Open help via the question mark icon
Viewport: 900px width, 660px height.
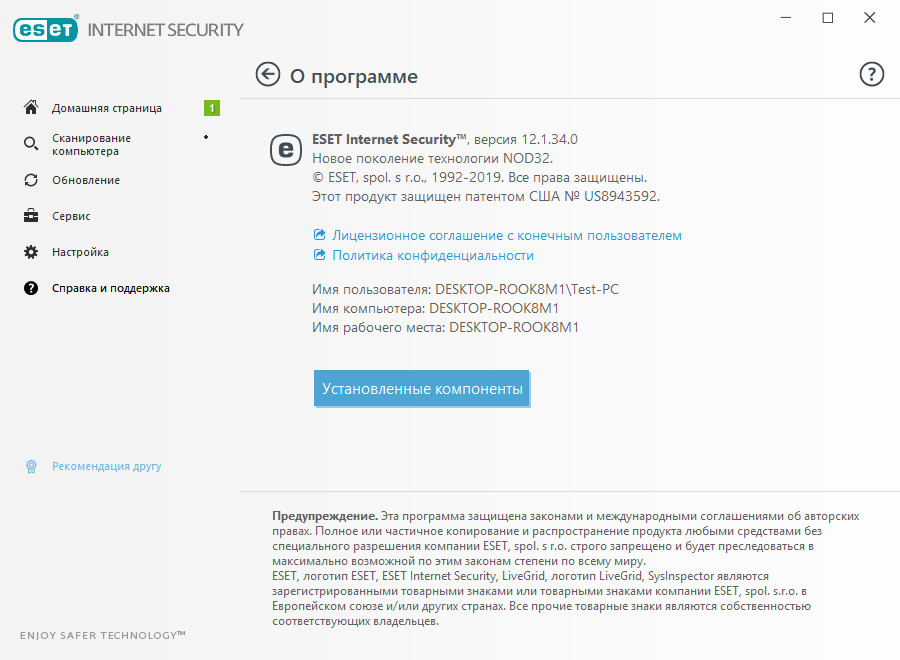click(x=872, y=75)
